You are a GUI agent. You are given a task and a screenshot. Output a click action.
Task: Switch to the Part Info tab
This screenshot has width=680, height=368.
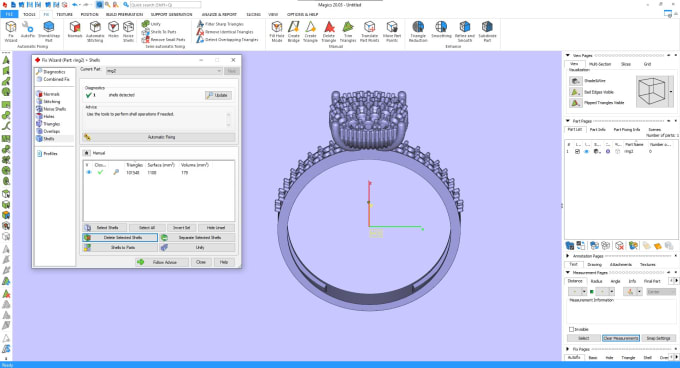(x=598, y=130)
